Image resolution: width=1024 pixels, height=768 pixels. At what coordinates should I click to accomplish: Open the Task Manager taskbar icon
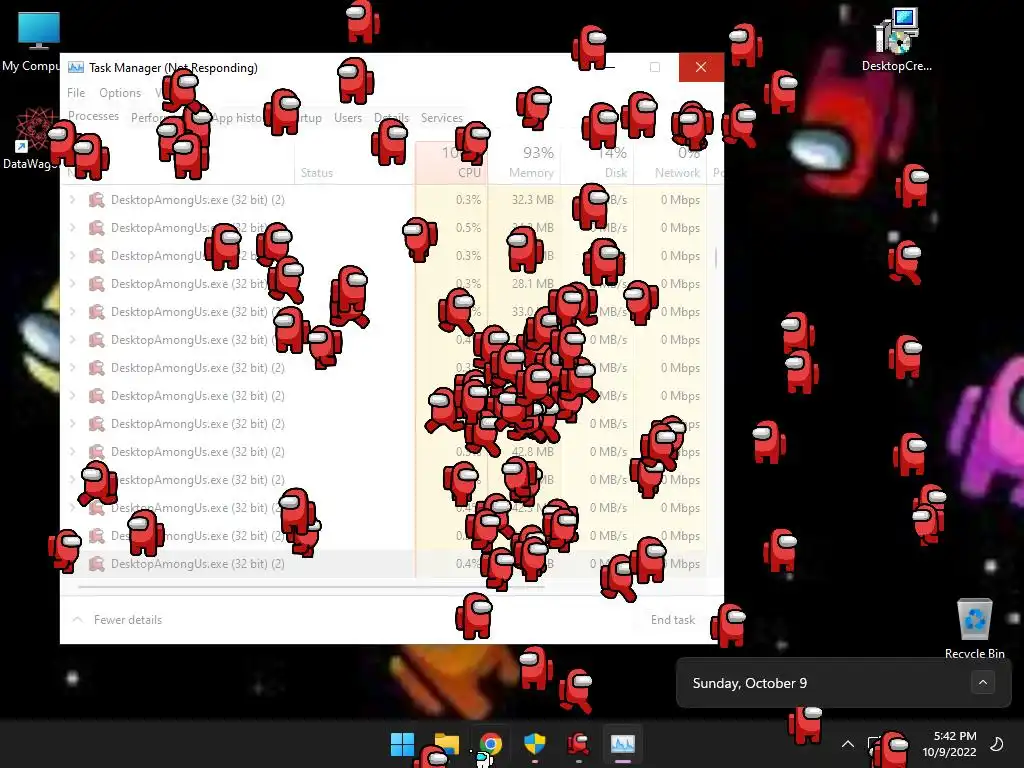tap(622, 744)
